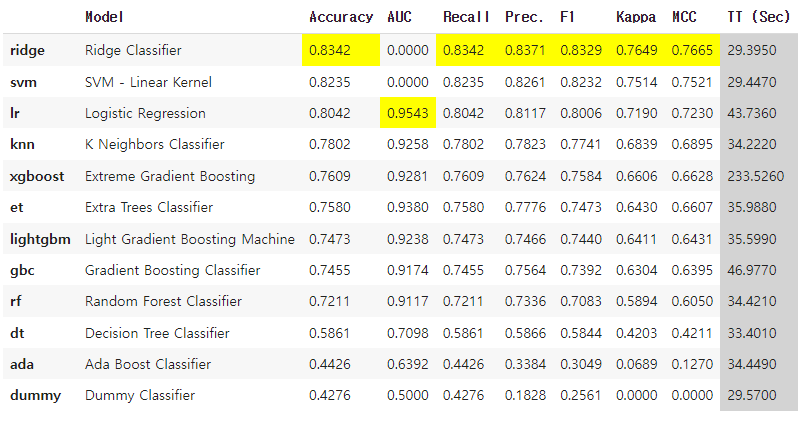Select the Recall column header
805x424 pixels.
coord(466,17)
